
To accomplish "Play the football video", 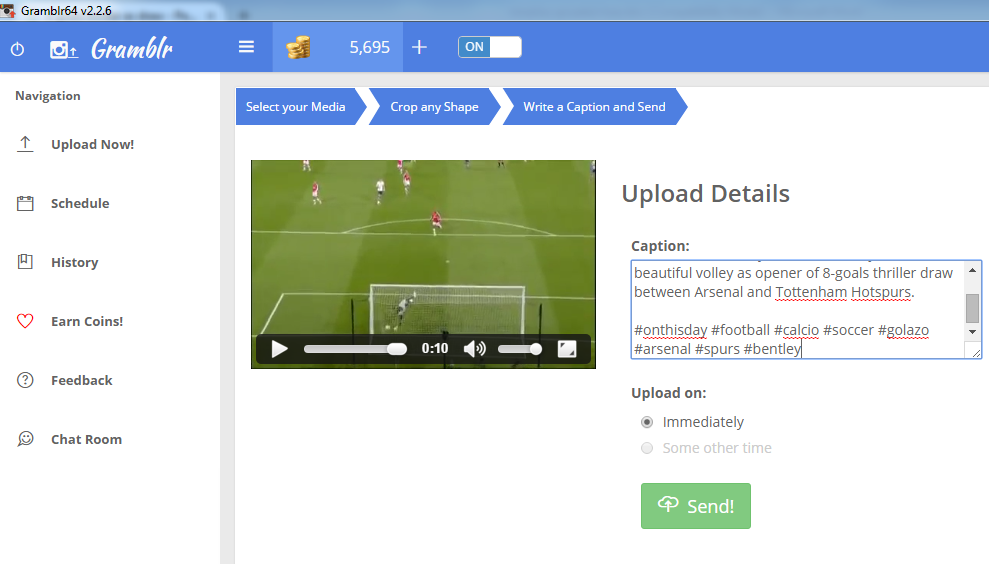I will [279, 349].
